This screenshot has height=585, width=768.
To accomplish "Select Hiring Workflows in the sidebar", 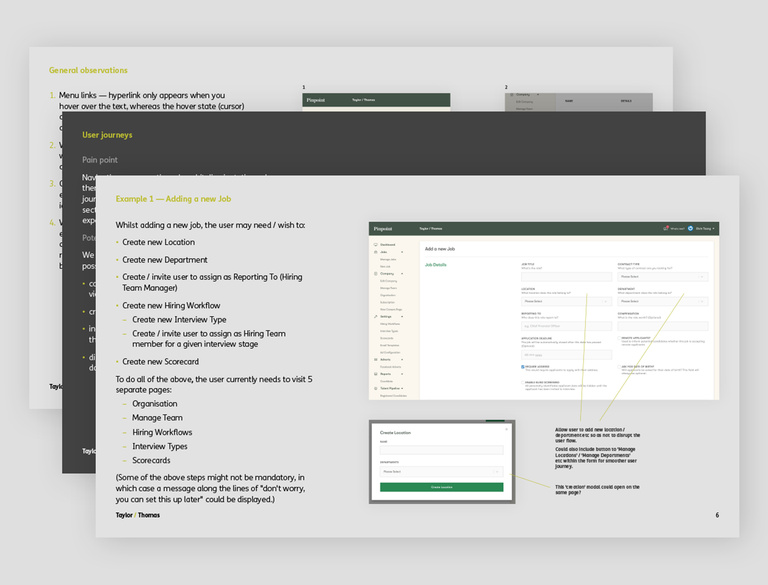I will tap(390, 324).
